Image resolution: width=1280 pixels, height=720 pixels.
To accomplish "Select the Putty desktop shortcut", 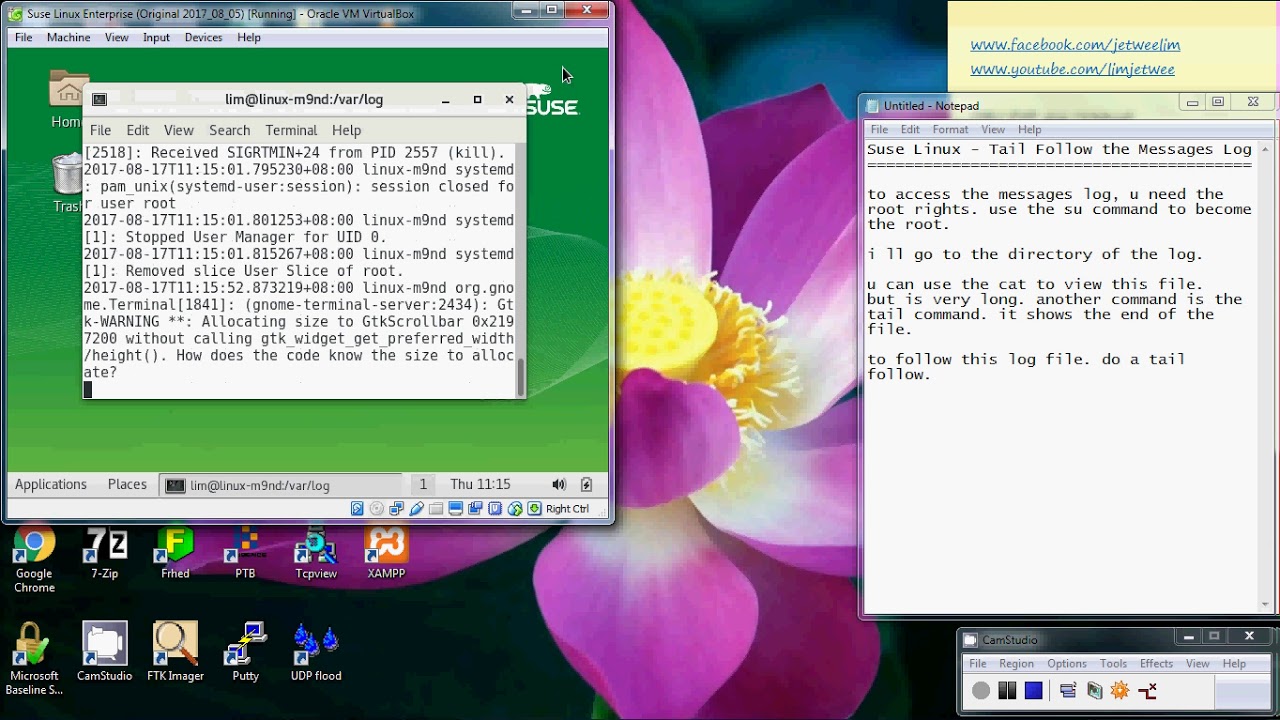I will click(x=245, y=652).
